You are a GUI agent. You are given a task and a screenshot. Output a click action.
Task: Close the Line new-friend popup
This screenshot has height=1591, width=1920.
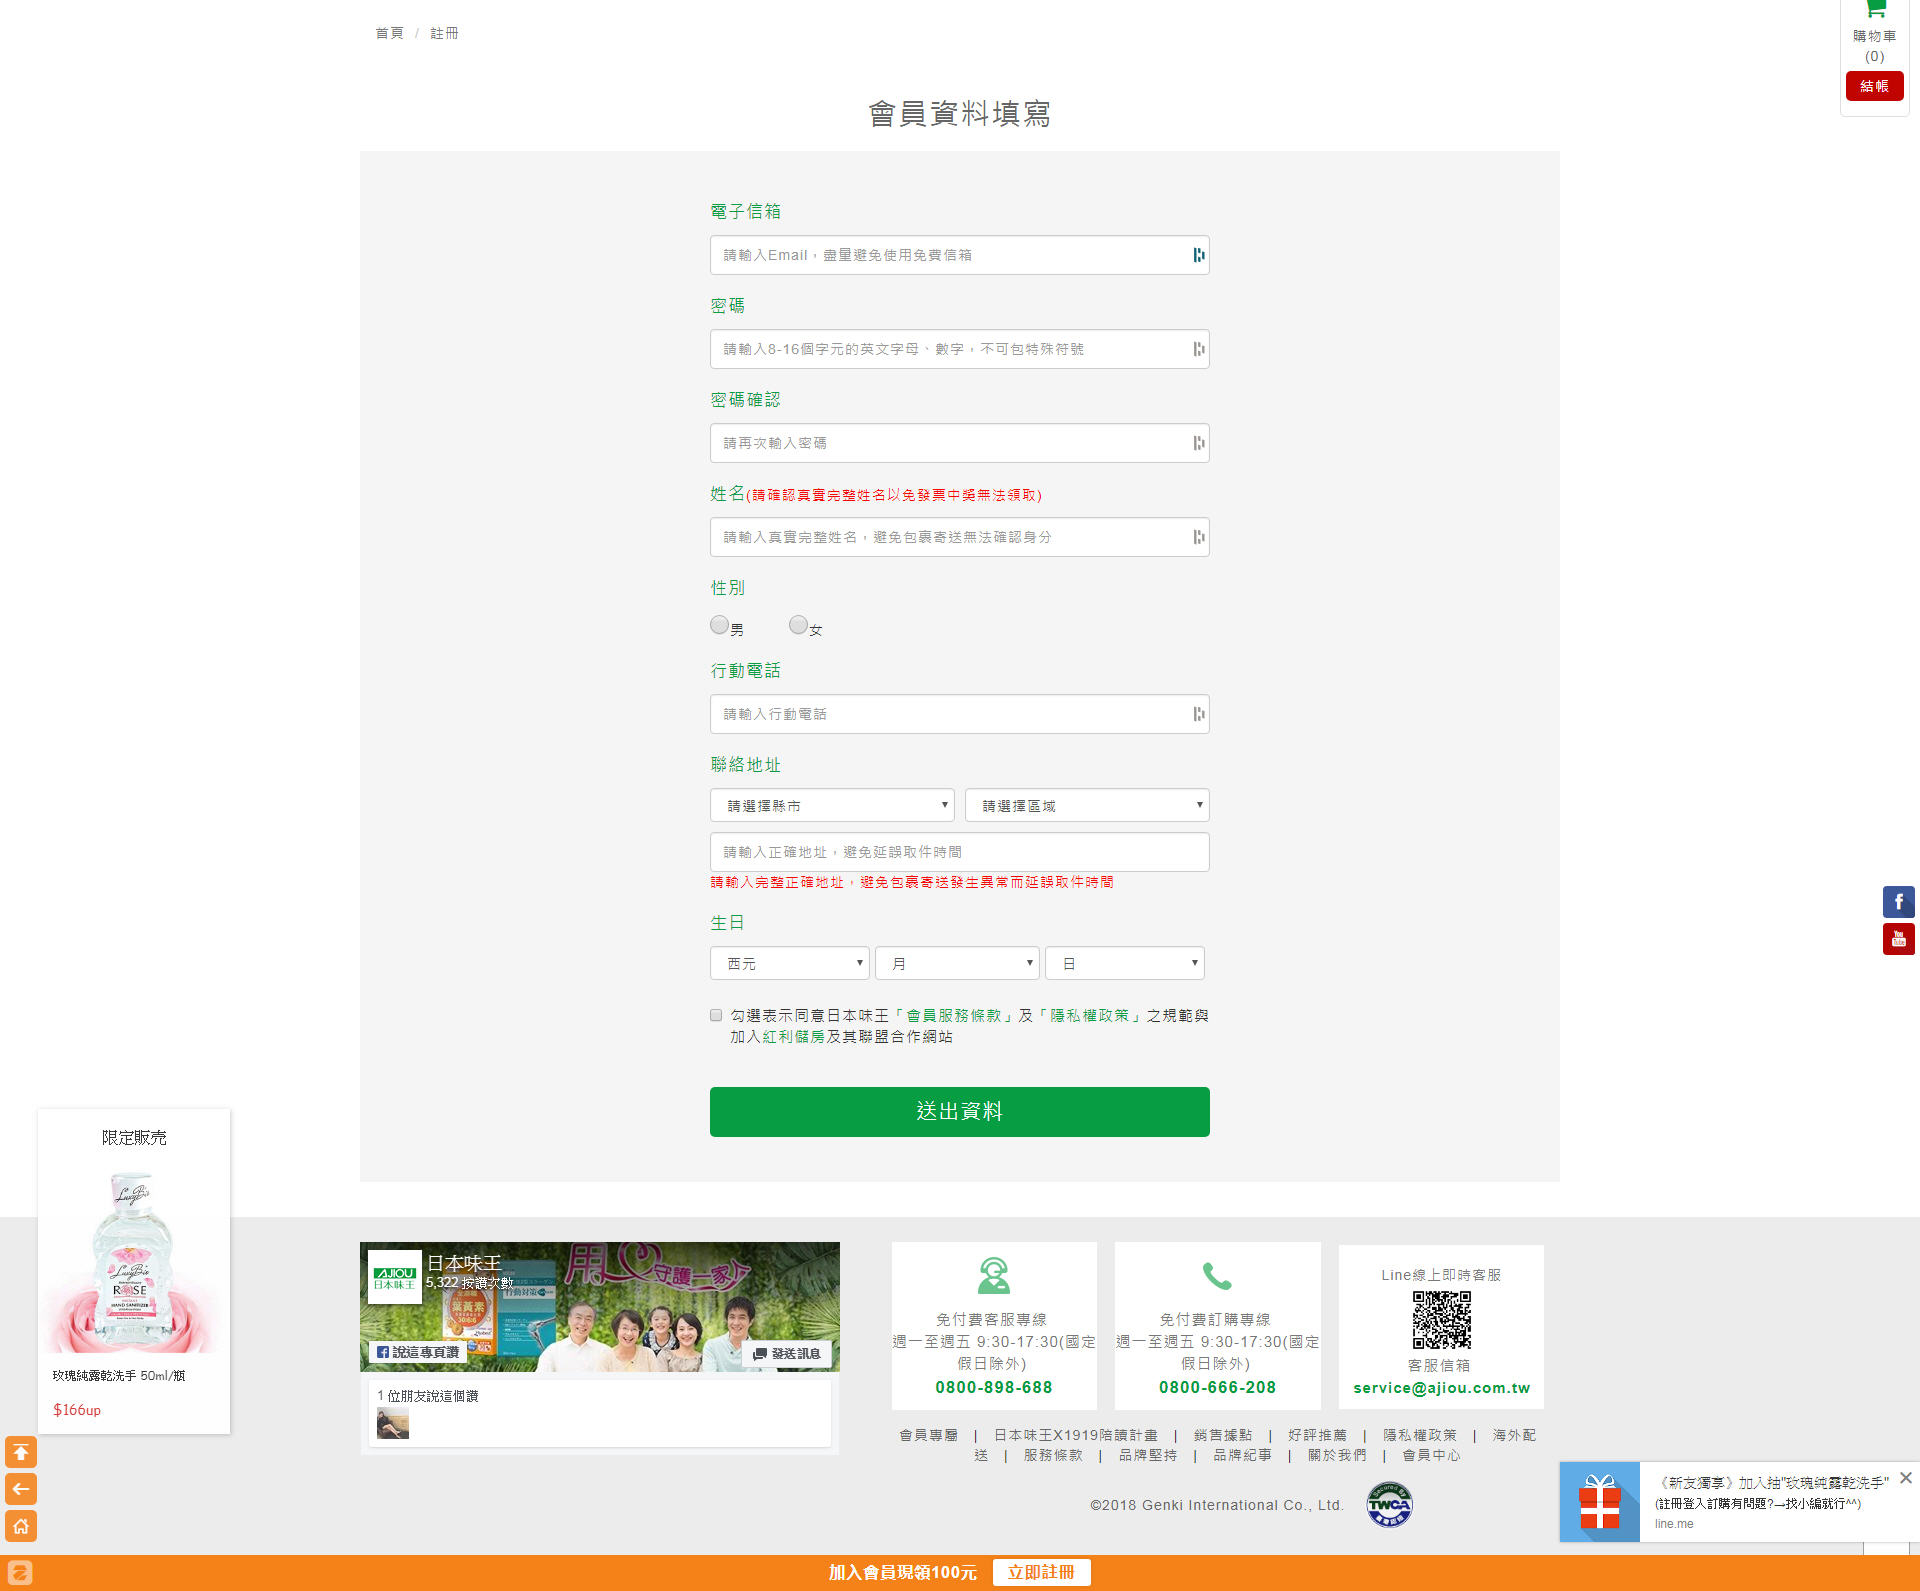point(1905,1478)
